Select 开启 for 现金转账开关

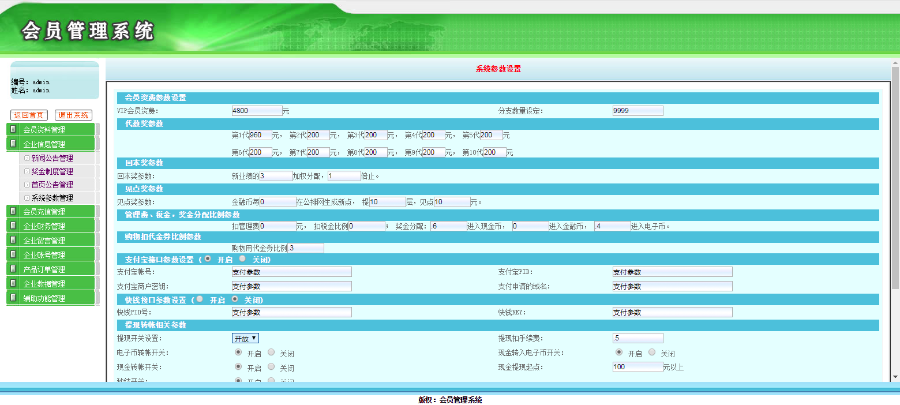point(238,366)
